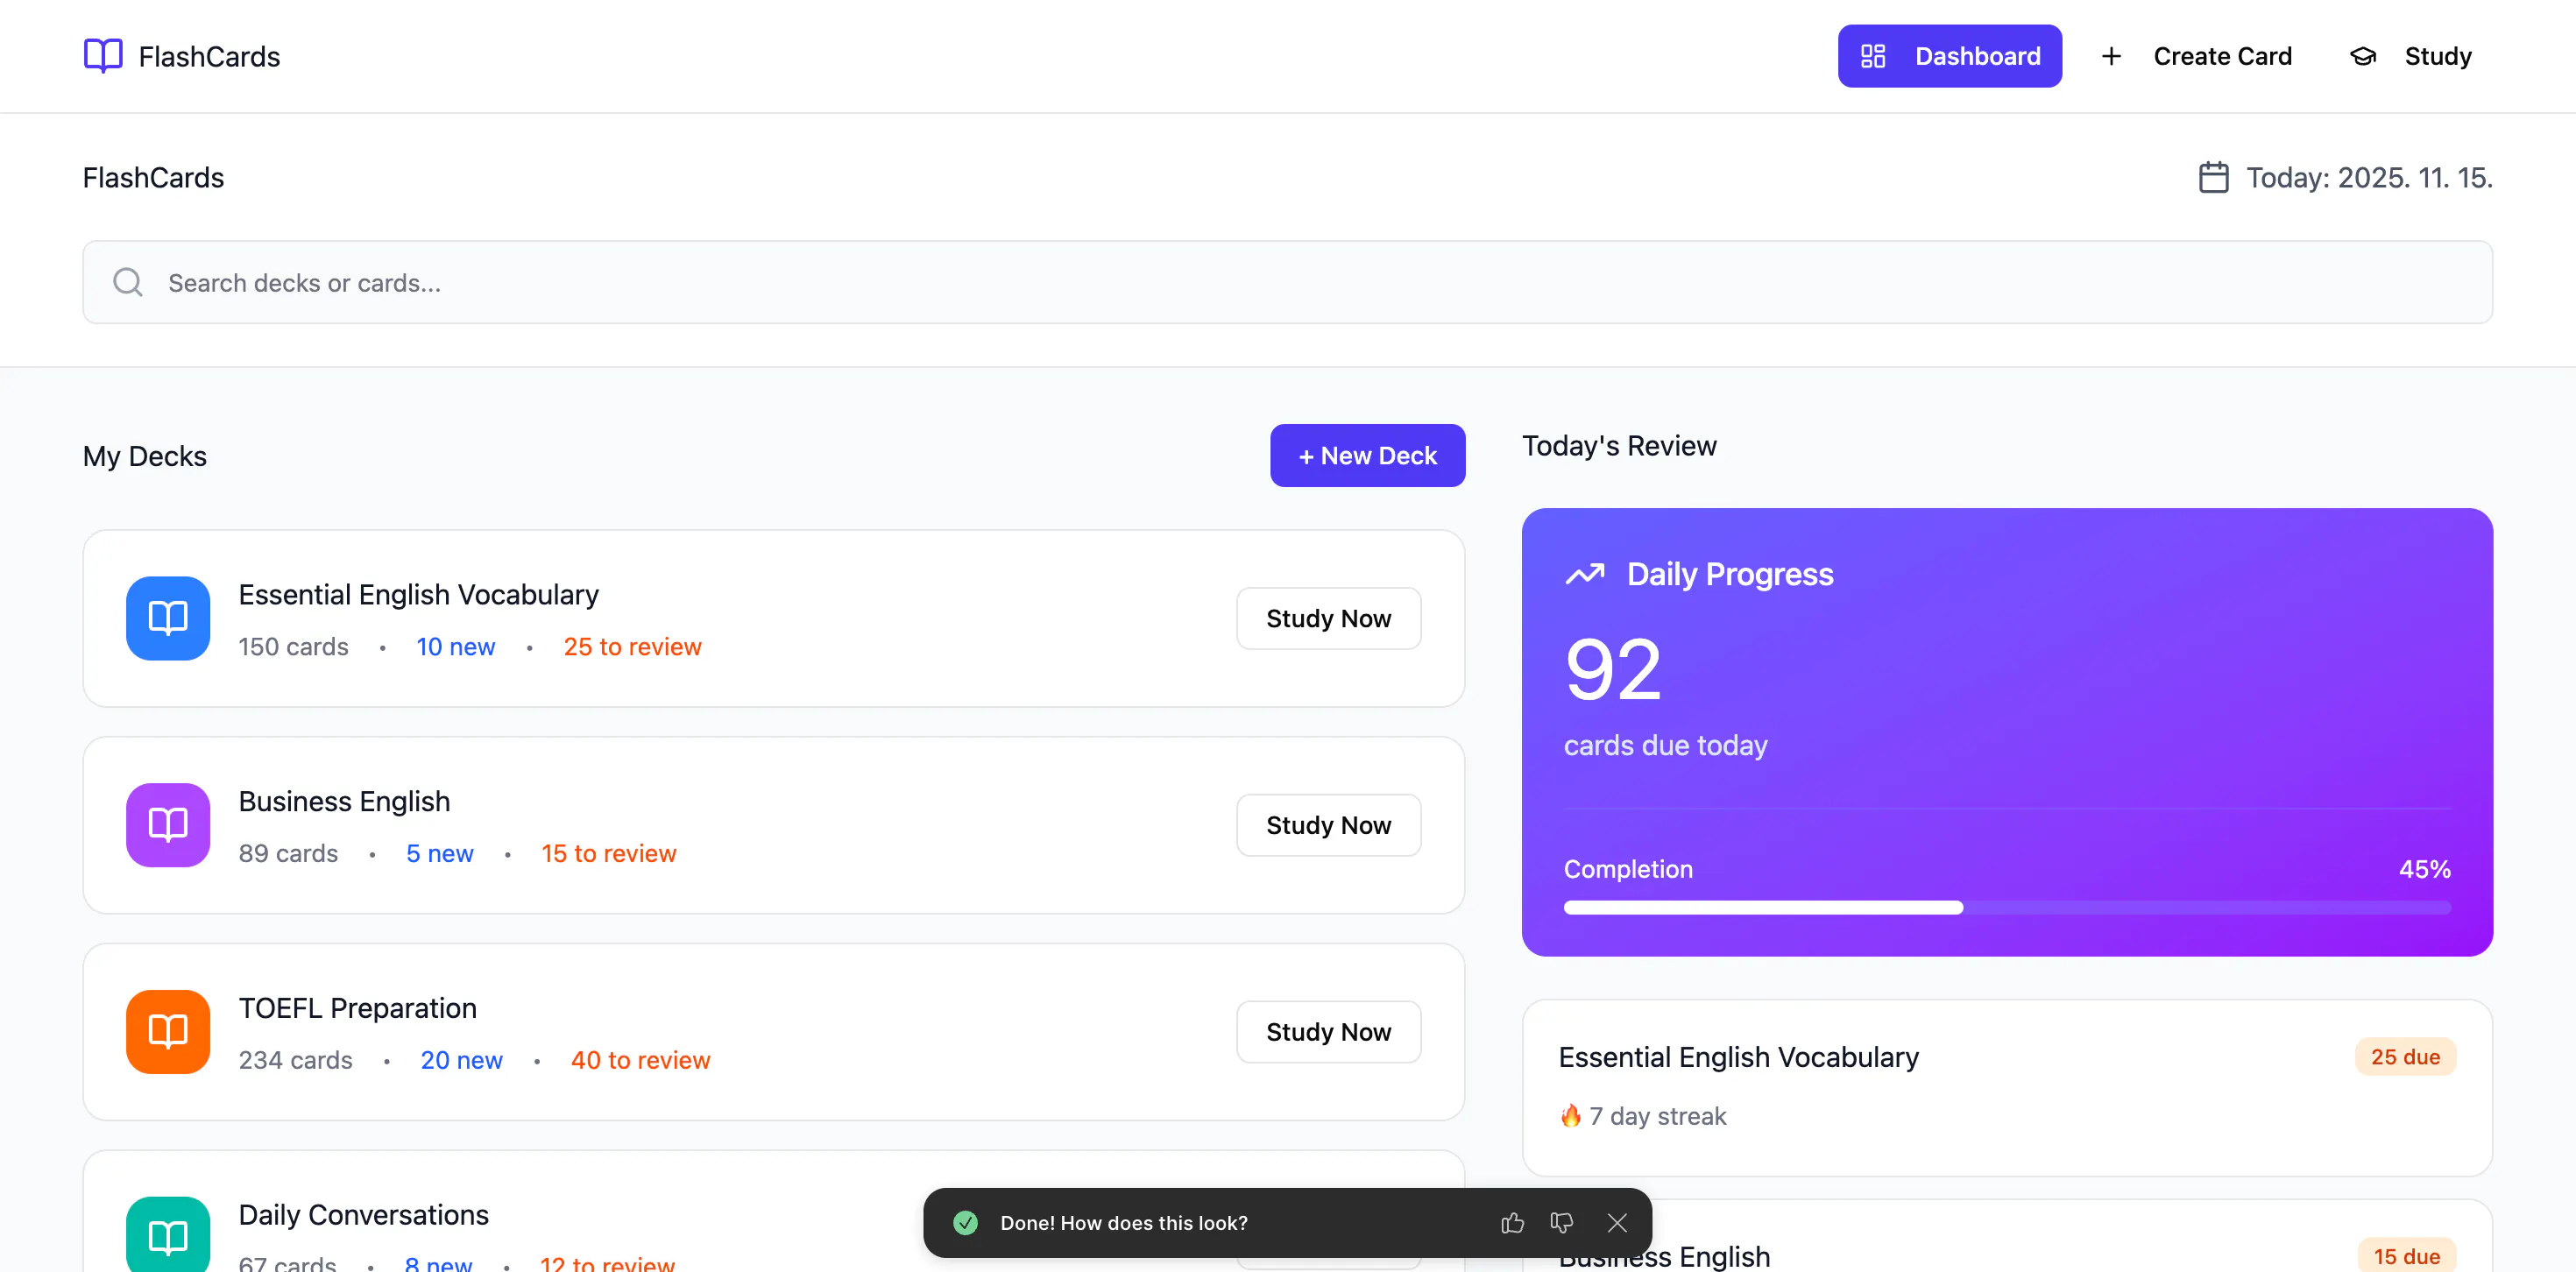
Task: Switch to the Study tab
Action: [2411, 56]
